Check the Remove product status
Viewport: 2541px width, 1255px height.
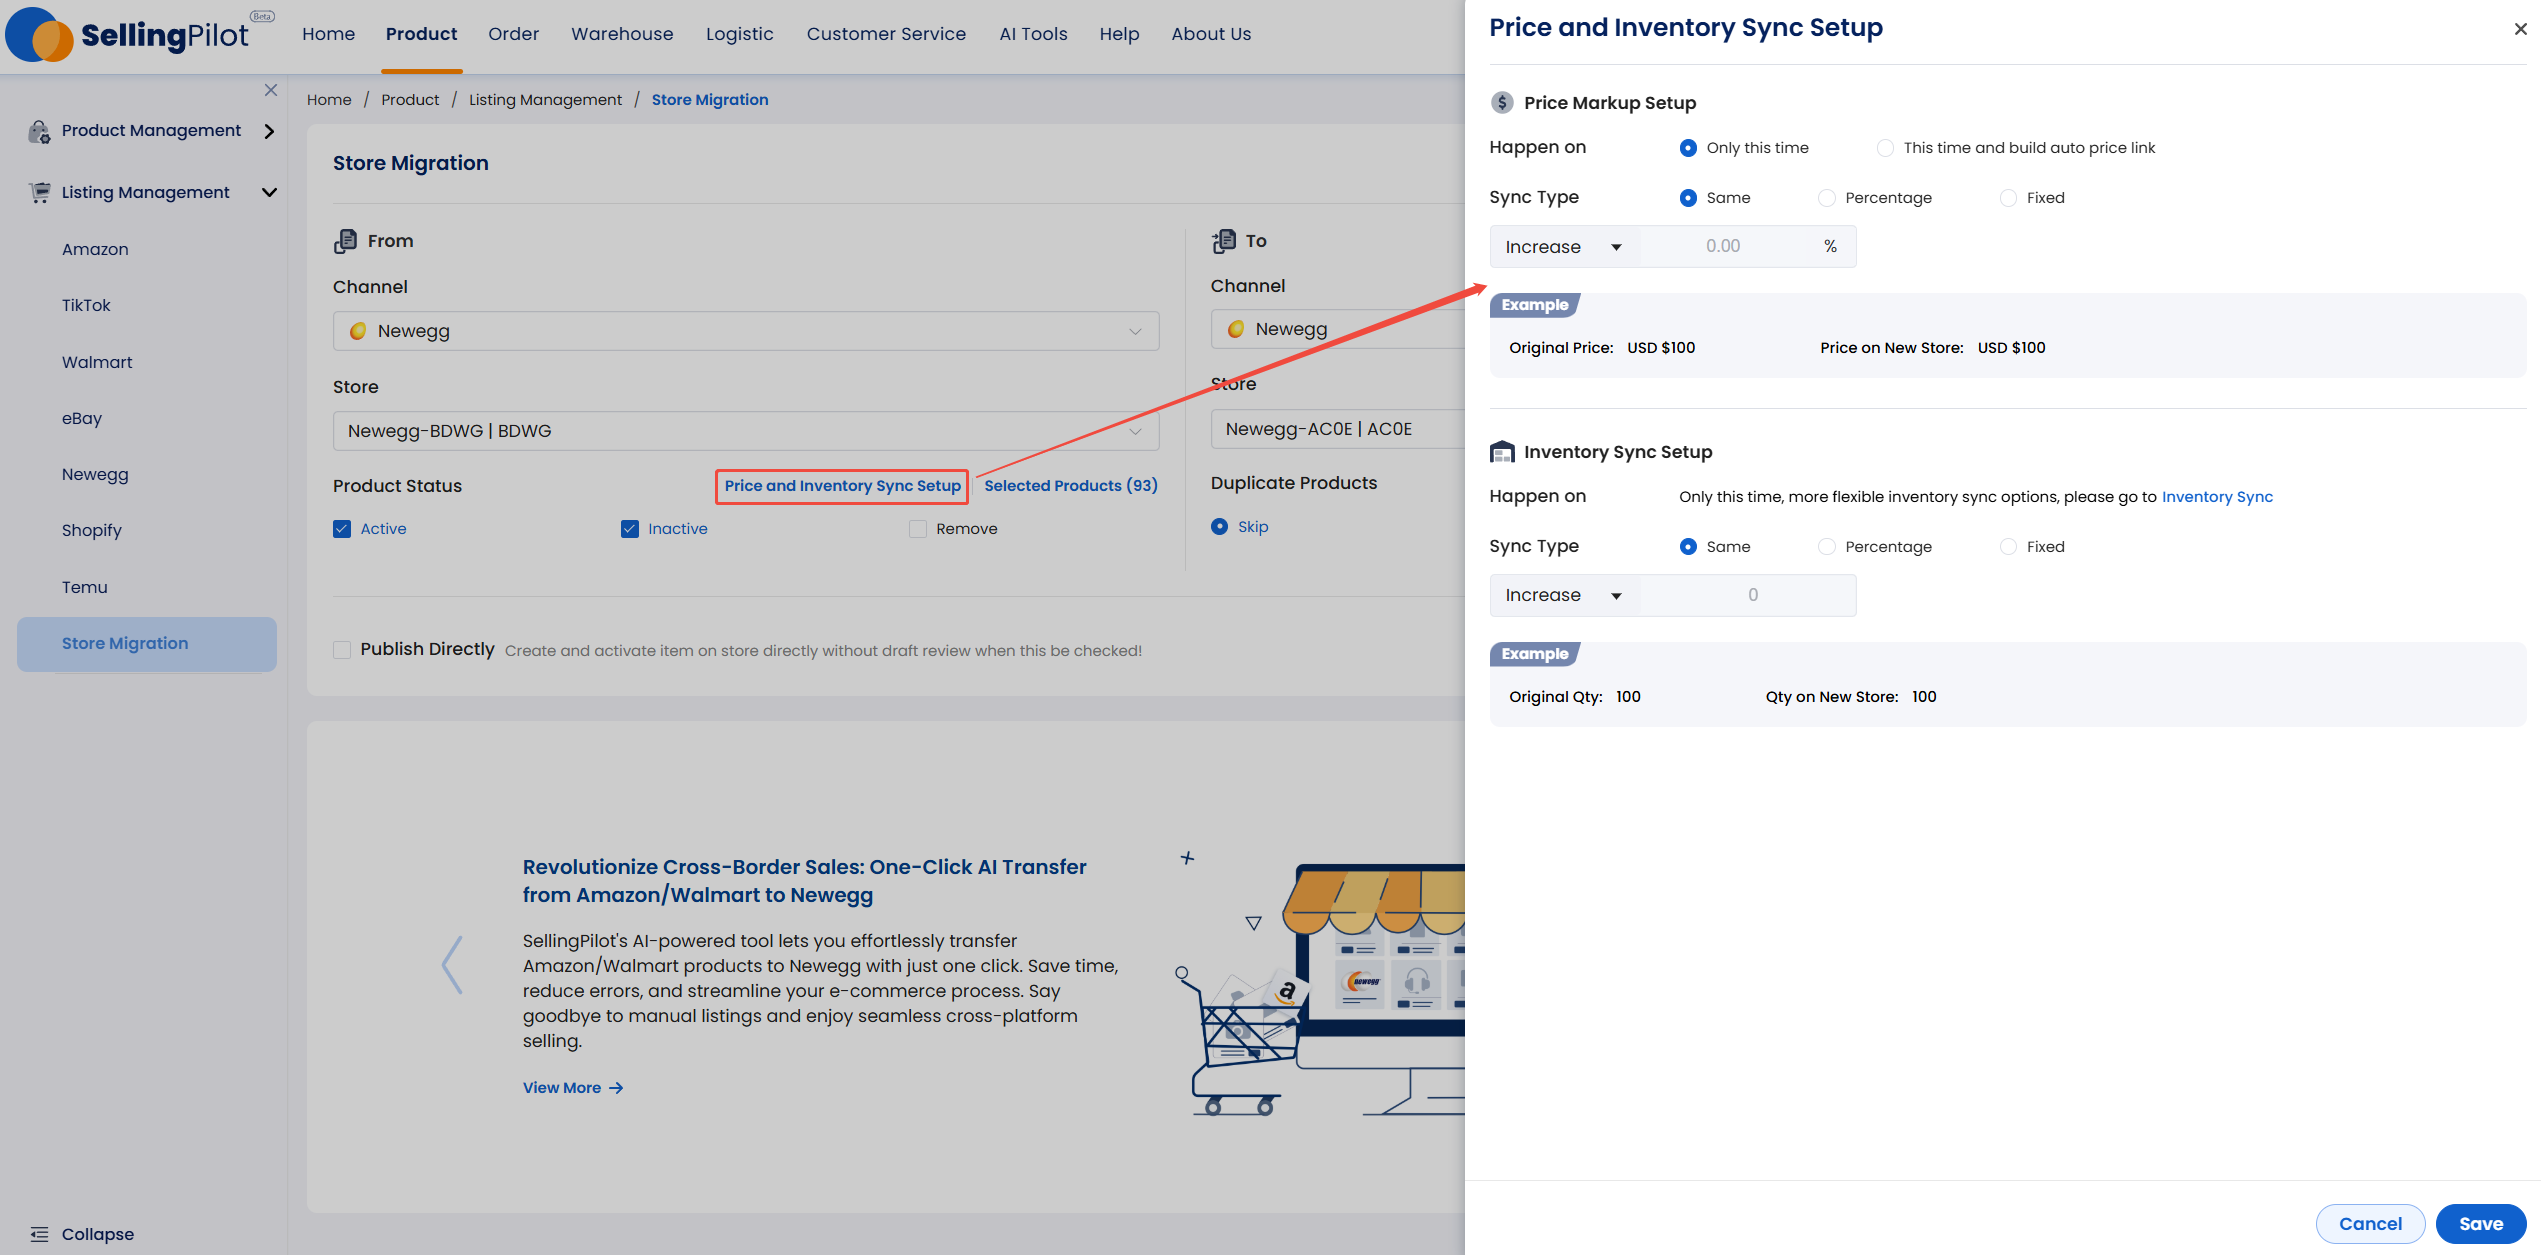[x=917, y=529]
